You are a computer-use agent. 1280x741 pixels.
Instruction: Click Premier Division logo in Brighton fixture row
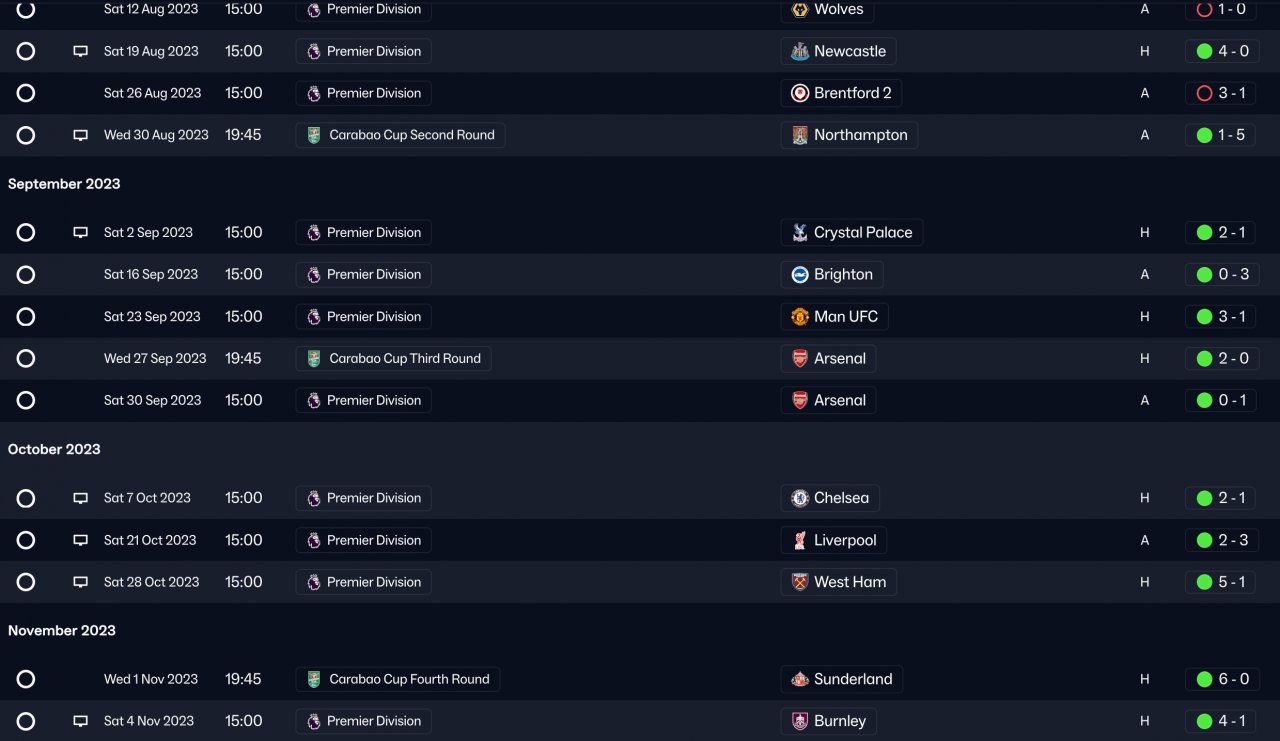click(x=314, y=275)
